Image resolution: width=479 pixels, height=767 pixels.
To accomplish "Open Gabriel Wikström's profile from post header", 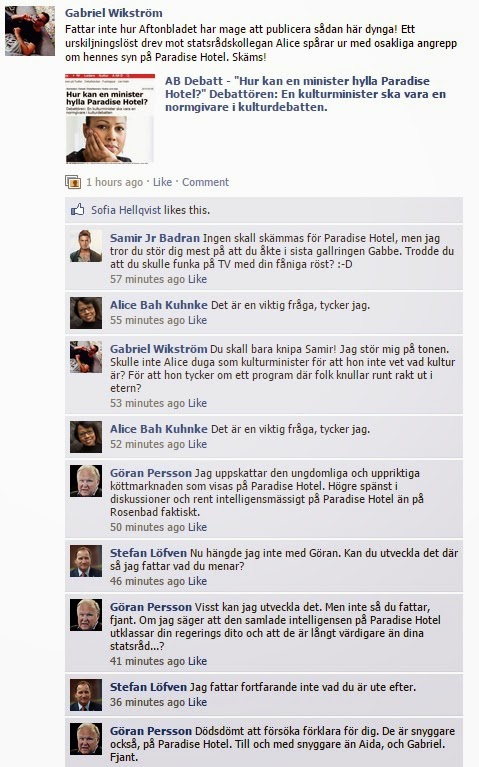I will (114, 13).
